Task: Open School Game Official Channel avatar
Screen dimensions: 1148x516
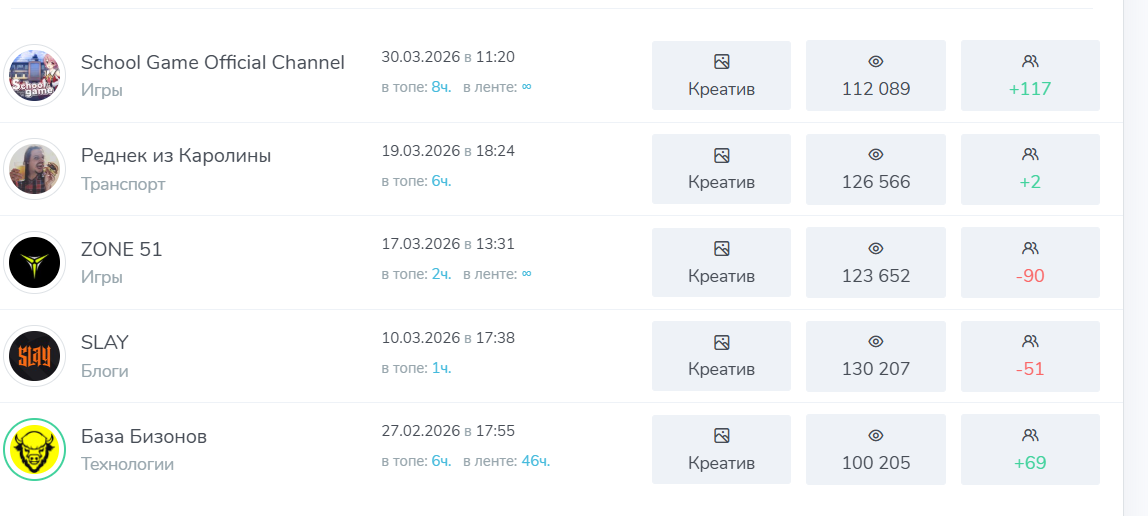Action: click(34, 75)
